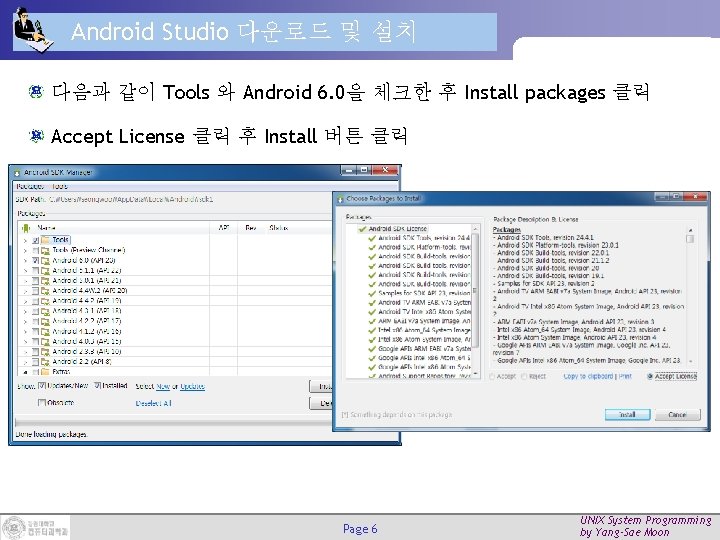
Task: Click the Android robot icon in Name header
Action: [26, 228]
